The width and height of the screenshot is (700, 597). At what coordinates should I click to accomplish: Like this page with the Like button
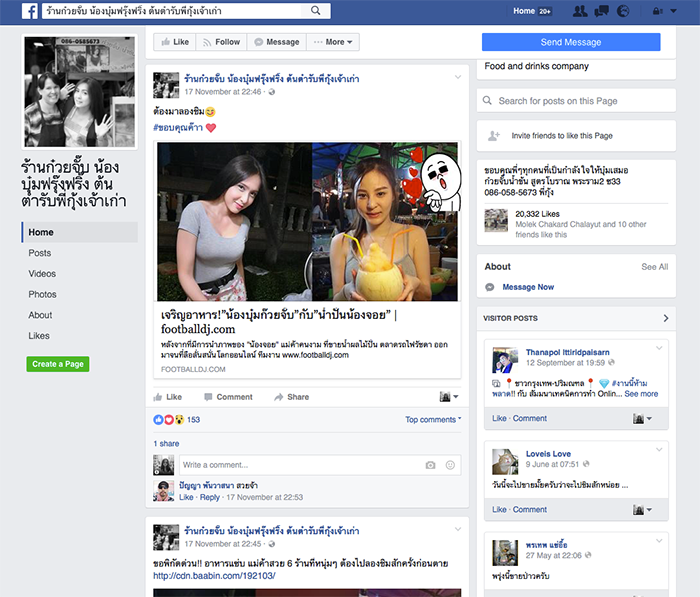[175, 42]
